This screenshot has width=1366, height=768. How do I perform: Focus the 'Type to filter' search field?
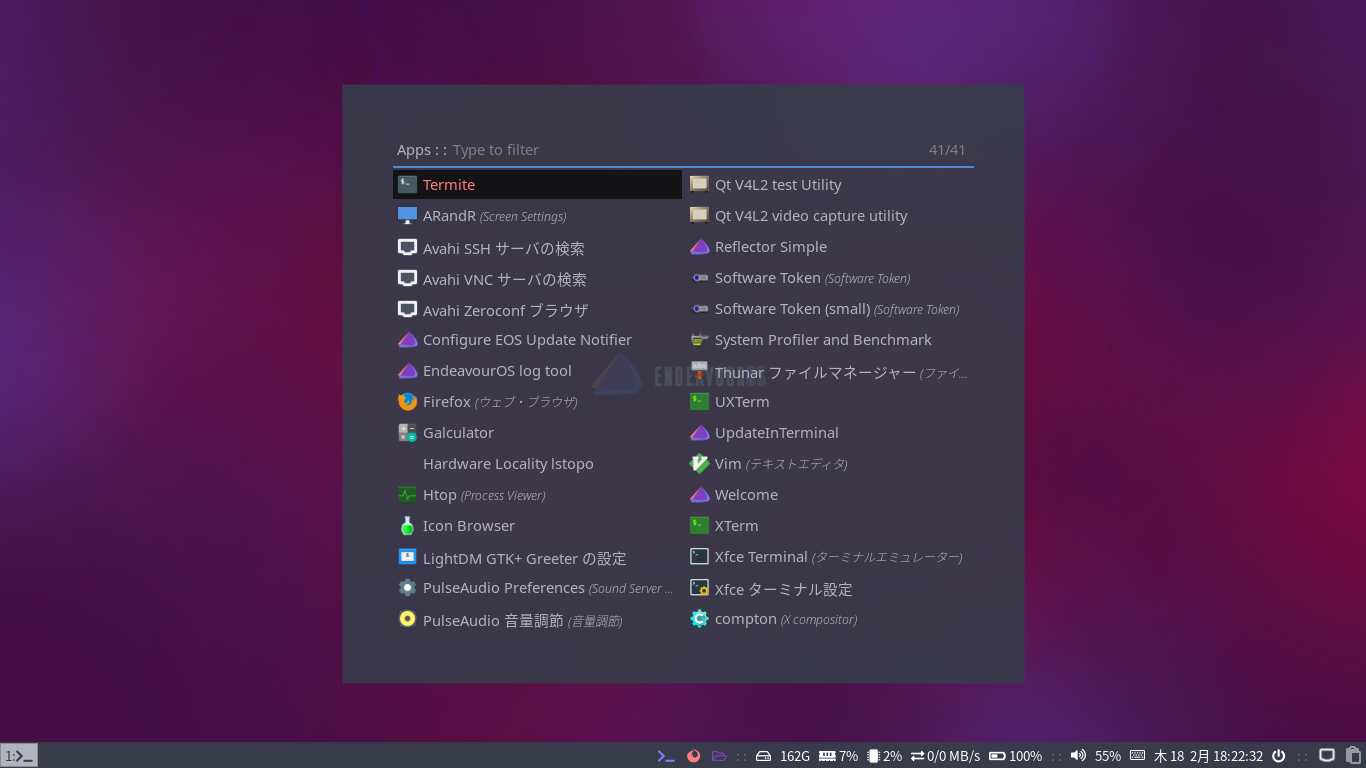tap(686, 150)
